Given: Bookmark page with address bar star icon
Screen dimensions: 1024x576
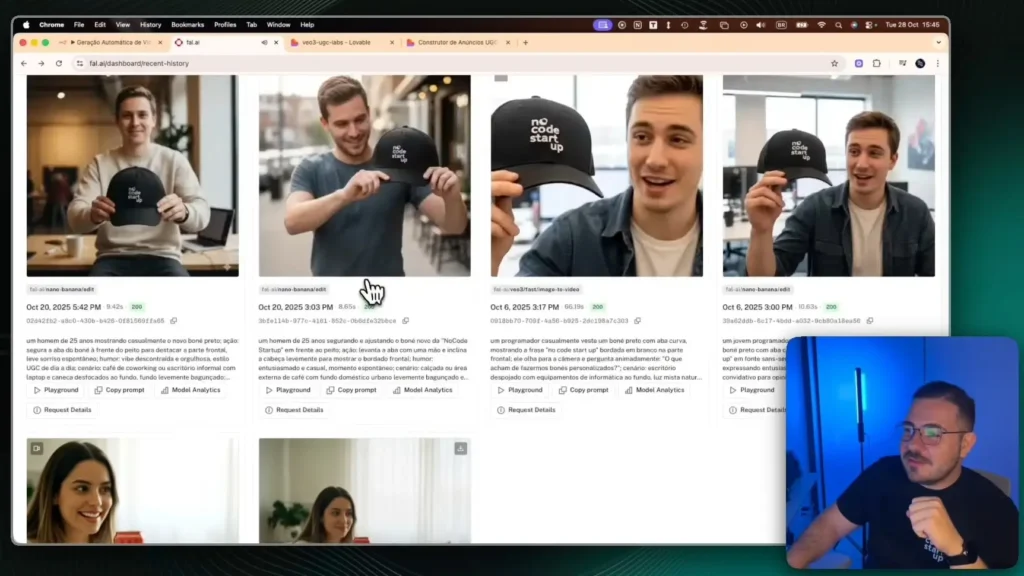Looking at the screenshot, I should pyautogui.click(x=834, y=63).
